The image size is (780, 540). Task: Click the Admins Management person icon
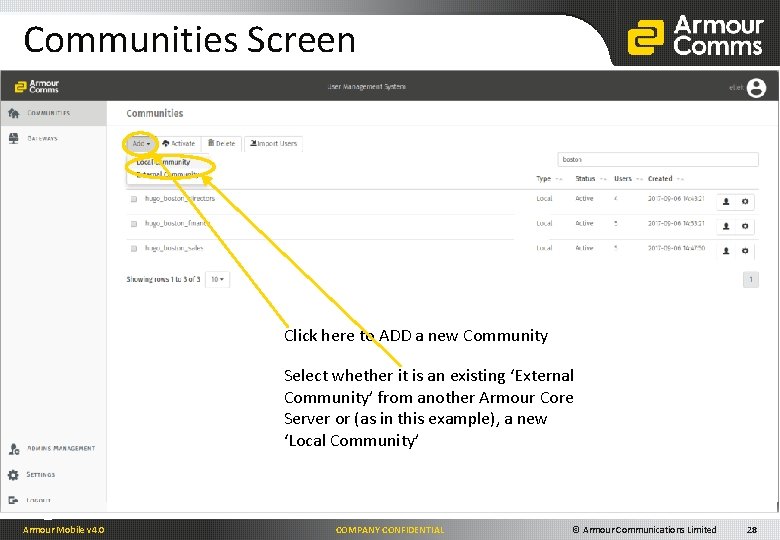[x=14, y=449]
